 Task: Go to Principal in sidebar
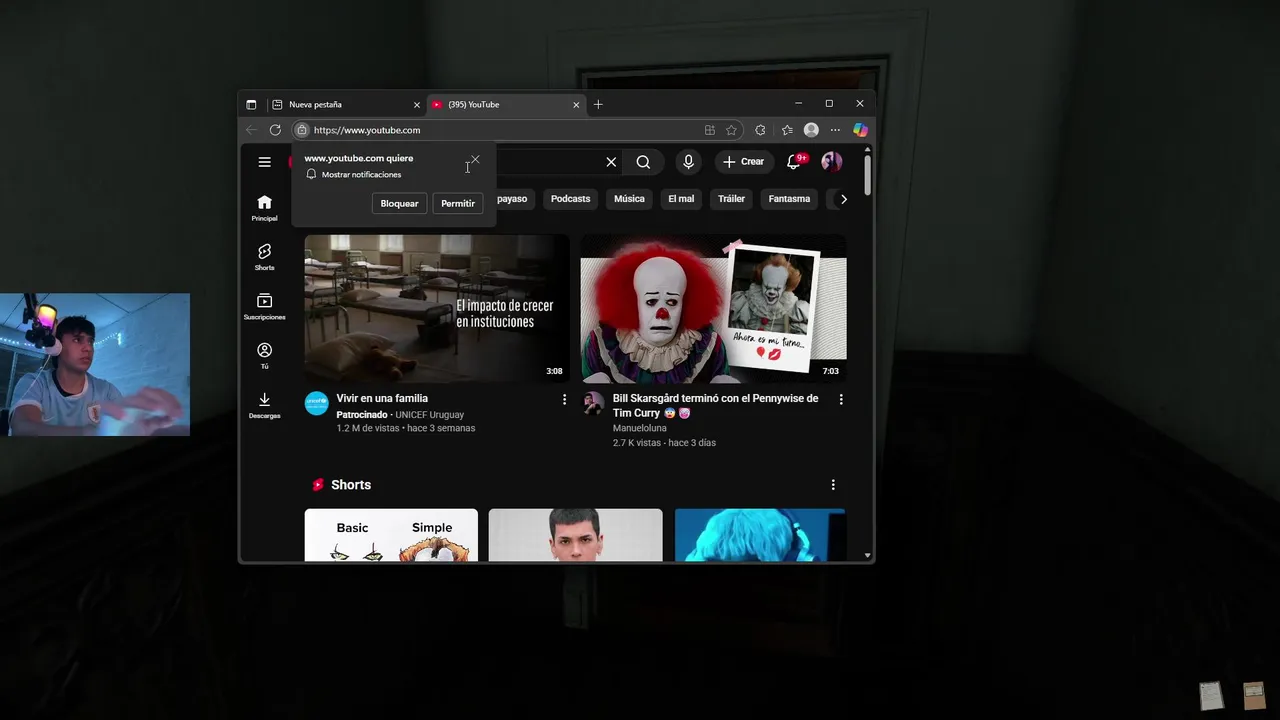(x=264, y=208)
